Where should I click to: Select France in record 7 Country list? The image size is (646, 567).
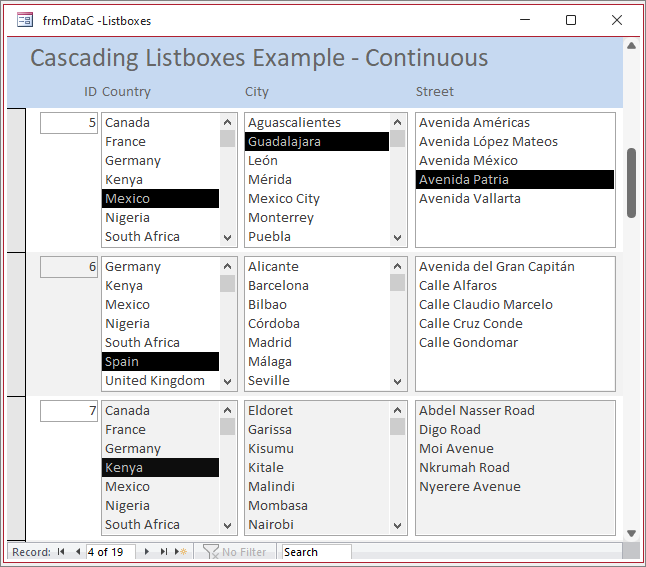160,429
